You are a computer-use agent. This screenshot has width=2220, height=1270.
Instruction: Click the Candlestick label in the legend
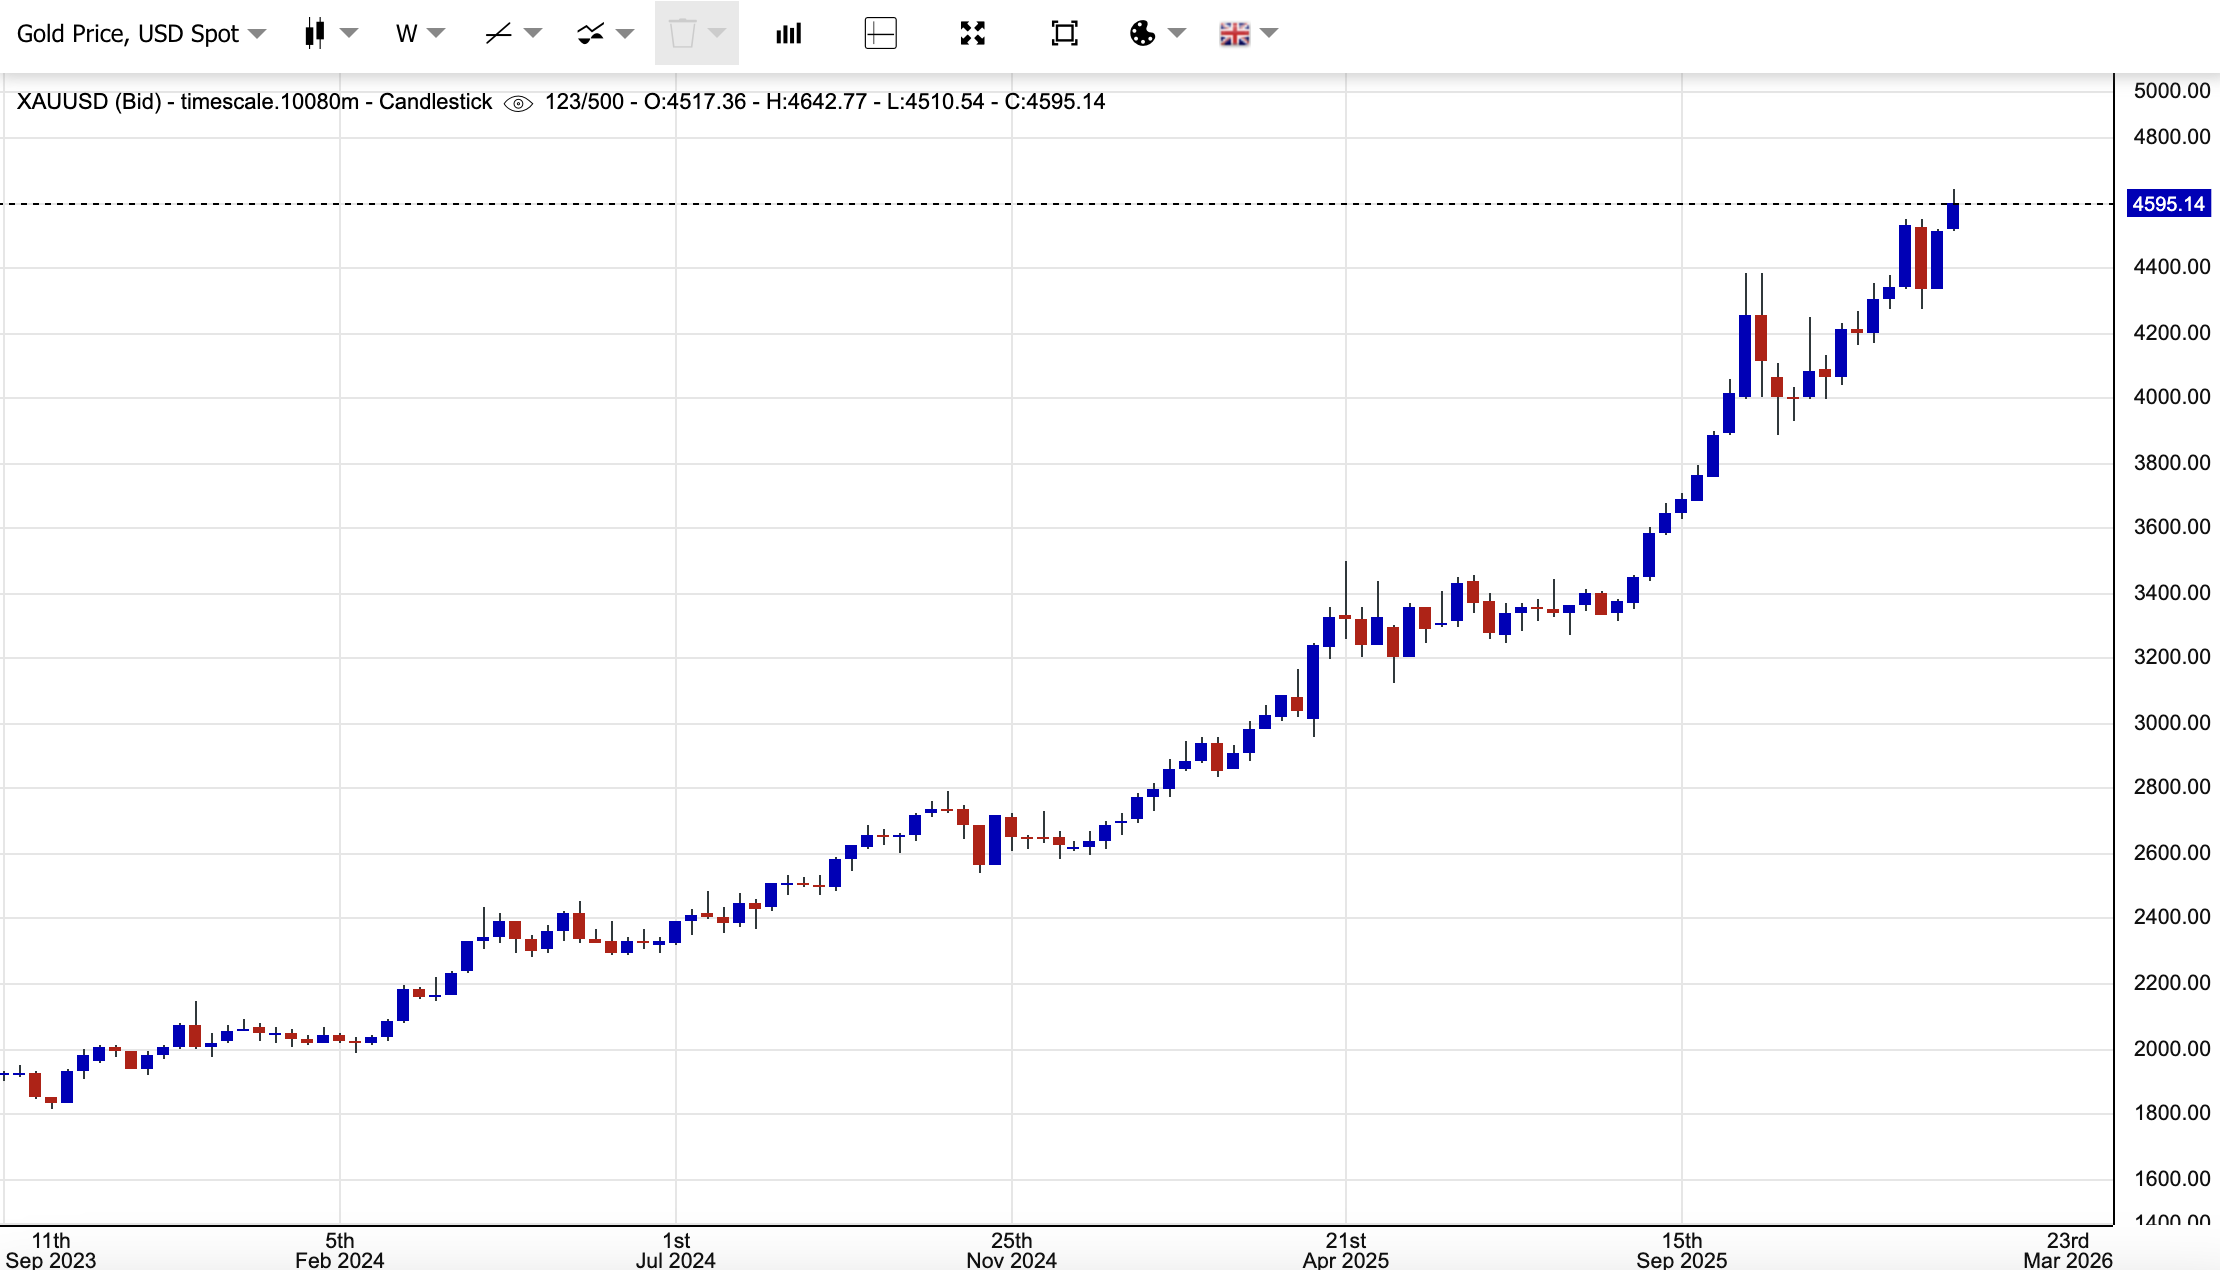(436, 102)
